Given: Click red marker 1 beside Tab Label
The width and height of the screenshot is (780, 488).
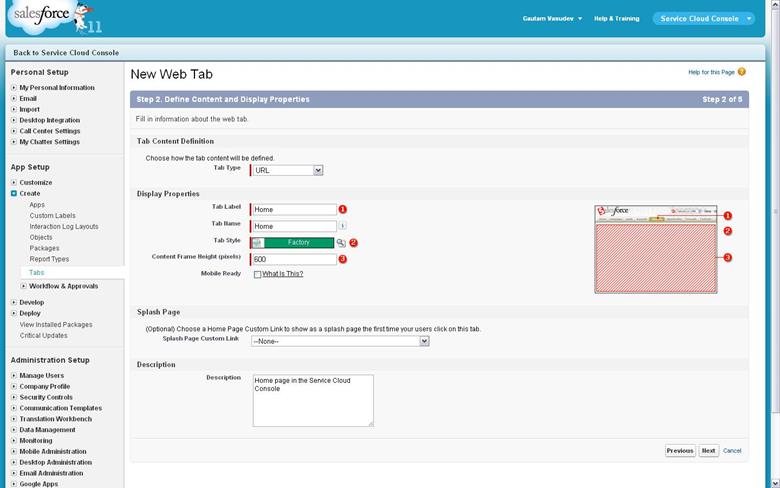Looking at the screenshot, I should [x=342, y=210].
